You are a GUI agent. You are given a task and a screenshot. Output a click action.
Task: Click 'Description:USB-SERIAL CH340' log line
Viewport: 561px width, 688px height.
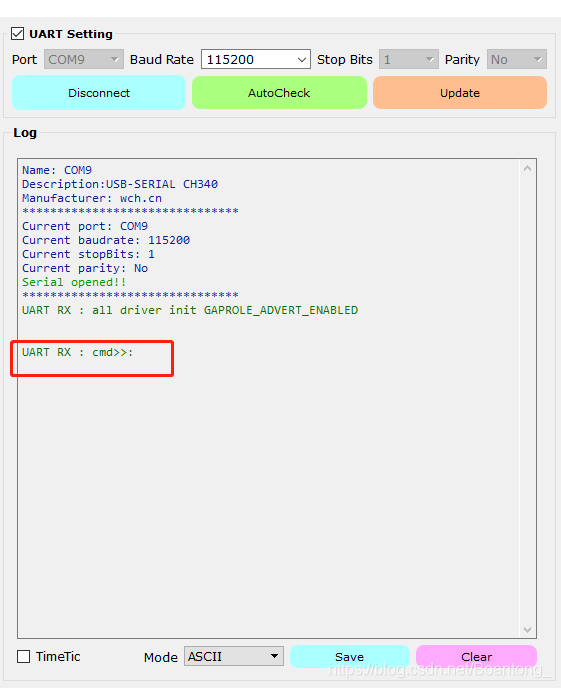(x=120, y=184)
